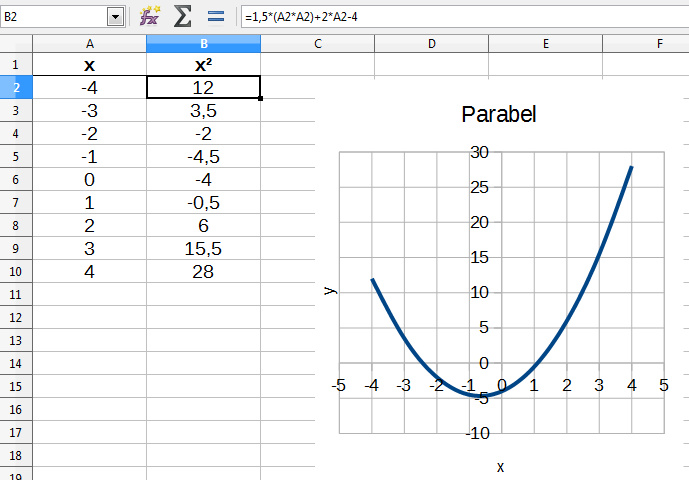This screenshot has height=480, width=689.
Task: Select column C header
Action: (x=317, y=44)
